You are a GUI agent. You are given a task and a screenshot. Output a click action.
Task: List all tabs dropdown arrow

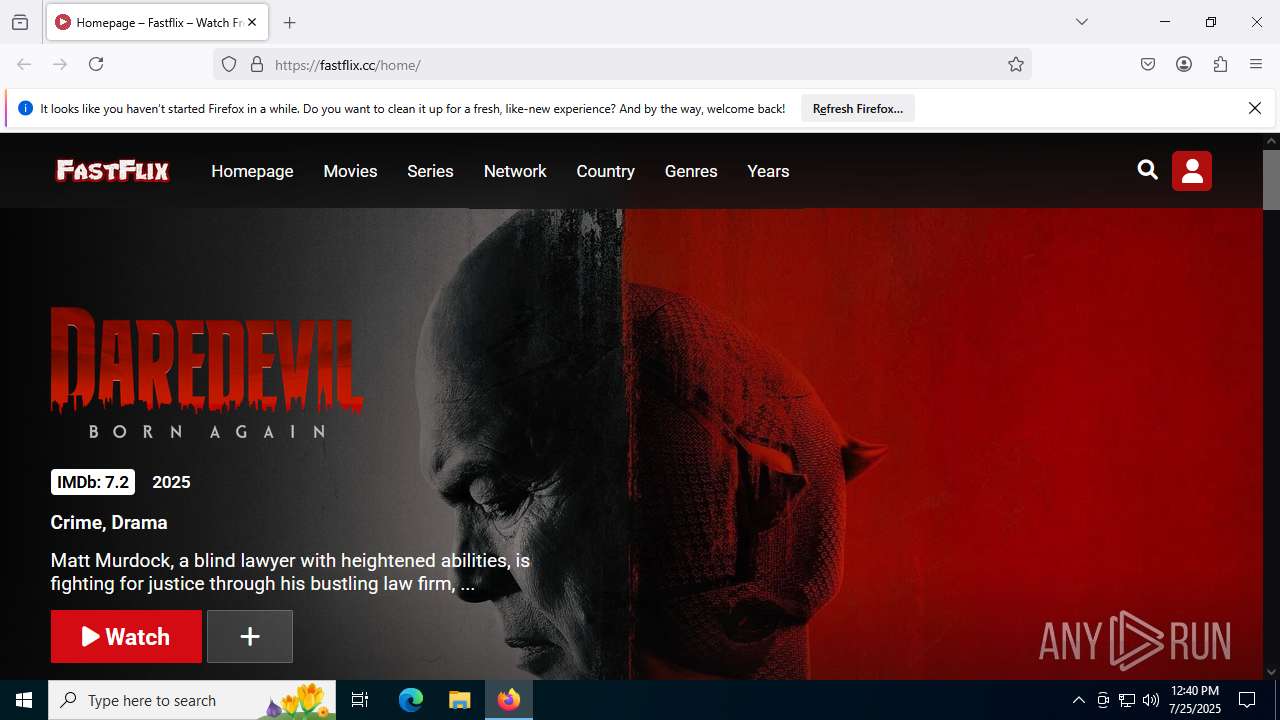[1081, 22]
